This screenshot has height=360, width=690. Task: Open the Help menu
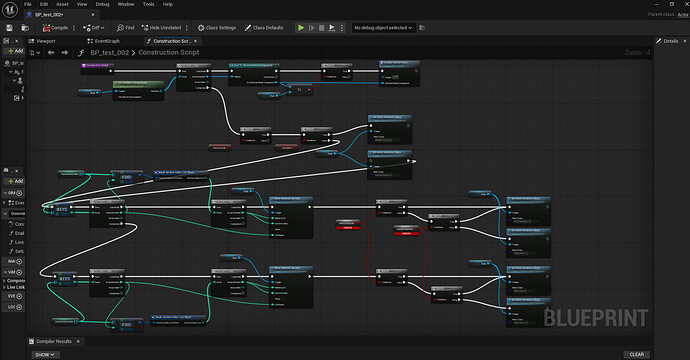pyautogui.click(x=168, y=4)
